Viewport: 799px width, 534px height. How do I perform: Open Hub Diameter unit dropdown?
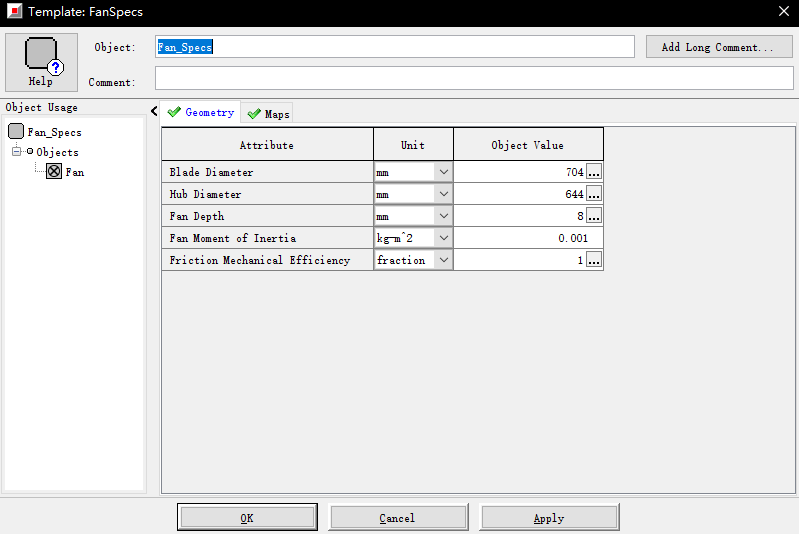pyautogui.click(x=444, y=194)
